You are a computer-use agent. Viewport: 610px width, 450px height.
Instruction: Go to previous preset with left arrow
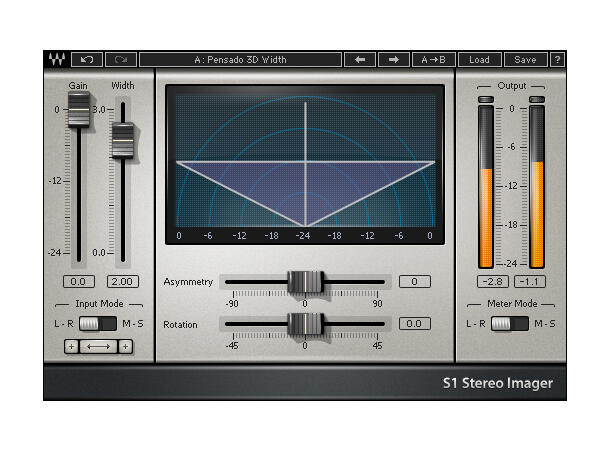[360, 60]
